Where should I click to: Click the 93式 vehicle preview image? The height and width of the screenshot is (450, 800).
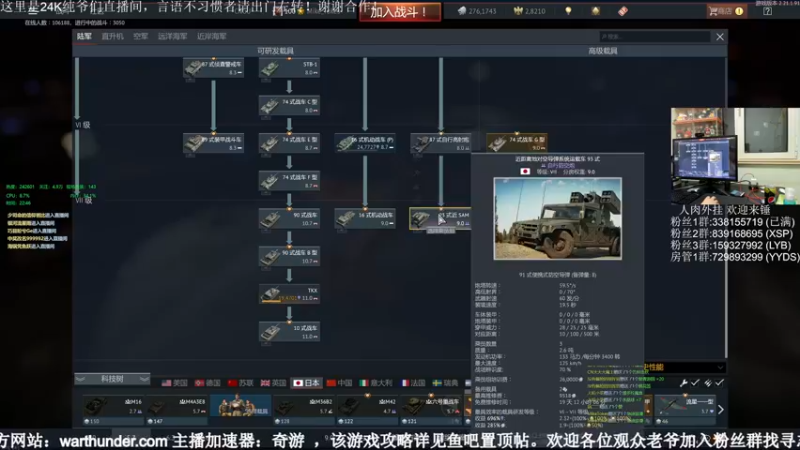click(558, 218)
